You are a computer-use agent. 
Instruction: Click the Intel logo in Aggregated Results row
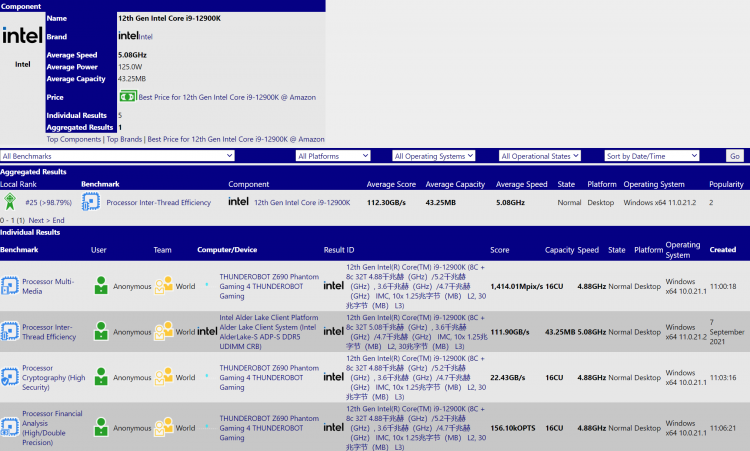pyautogui.click(x=238, y=202)
